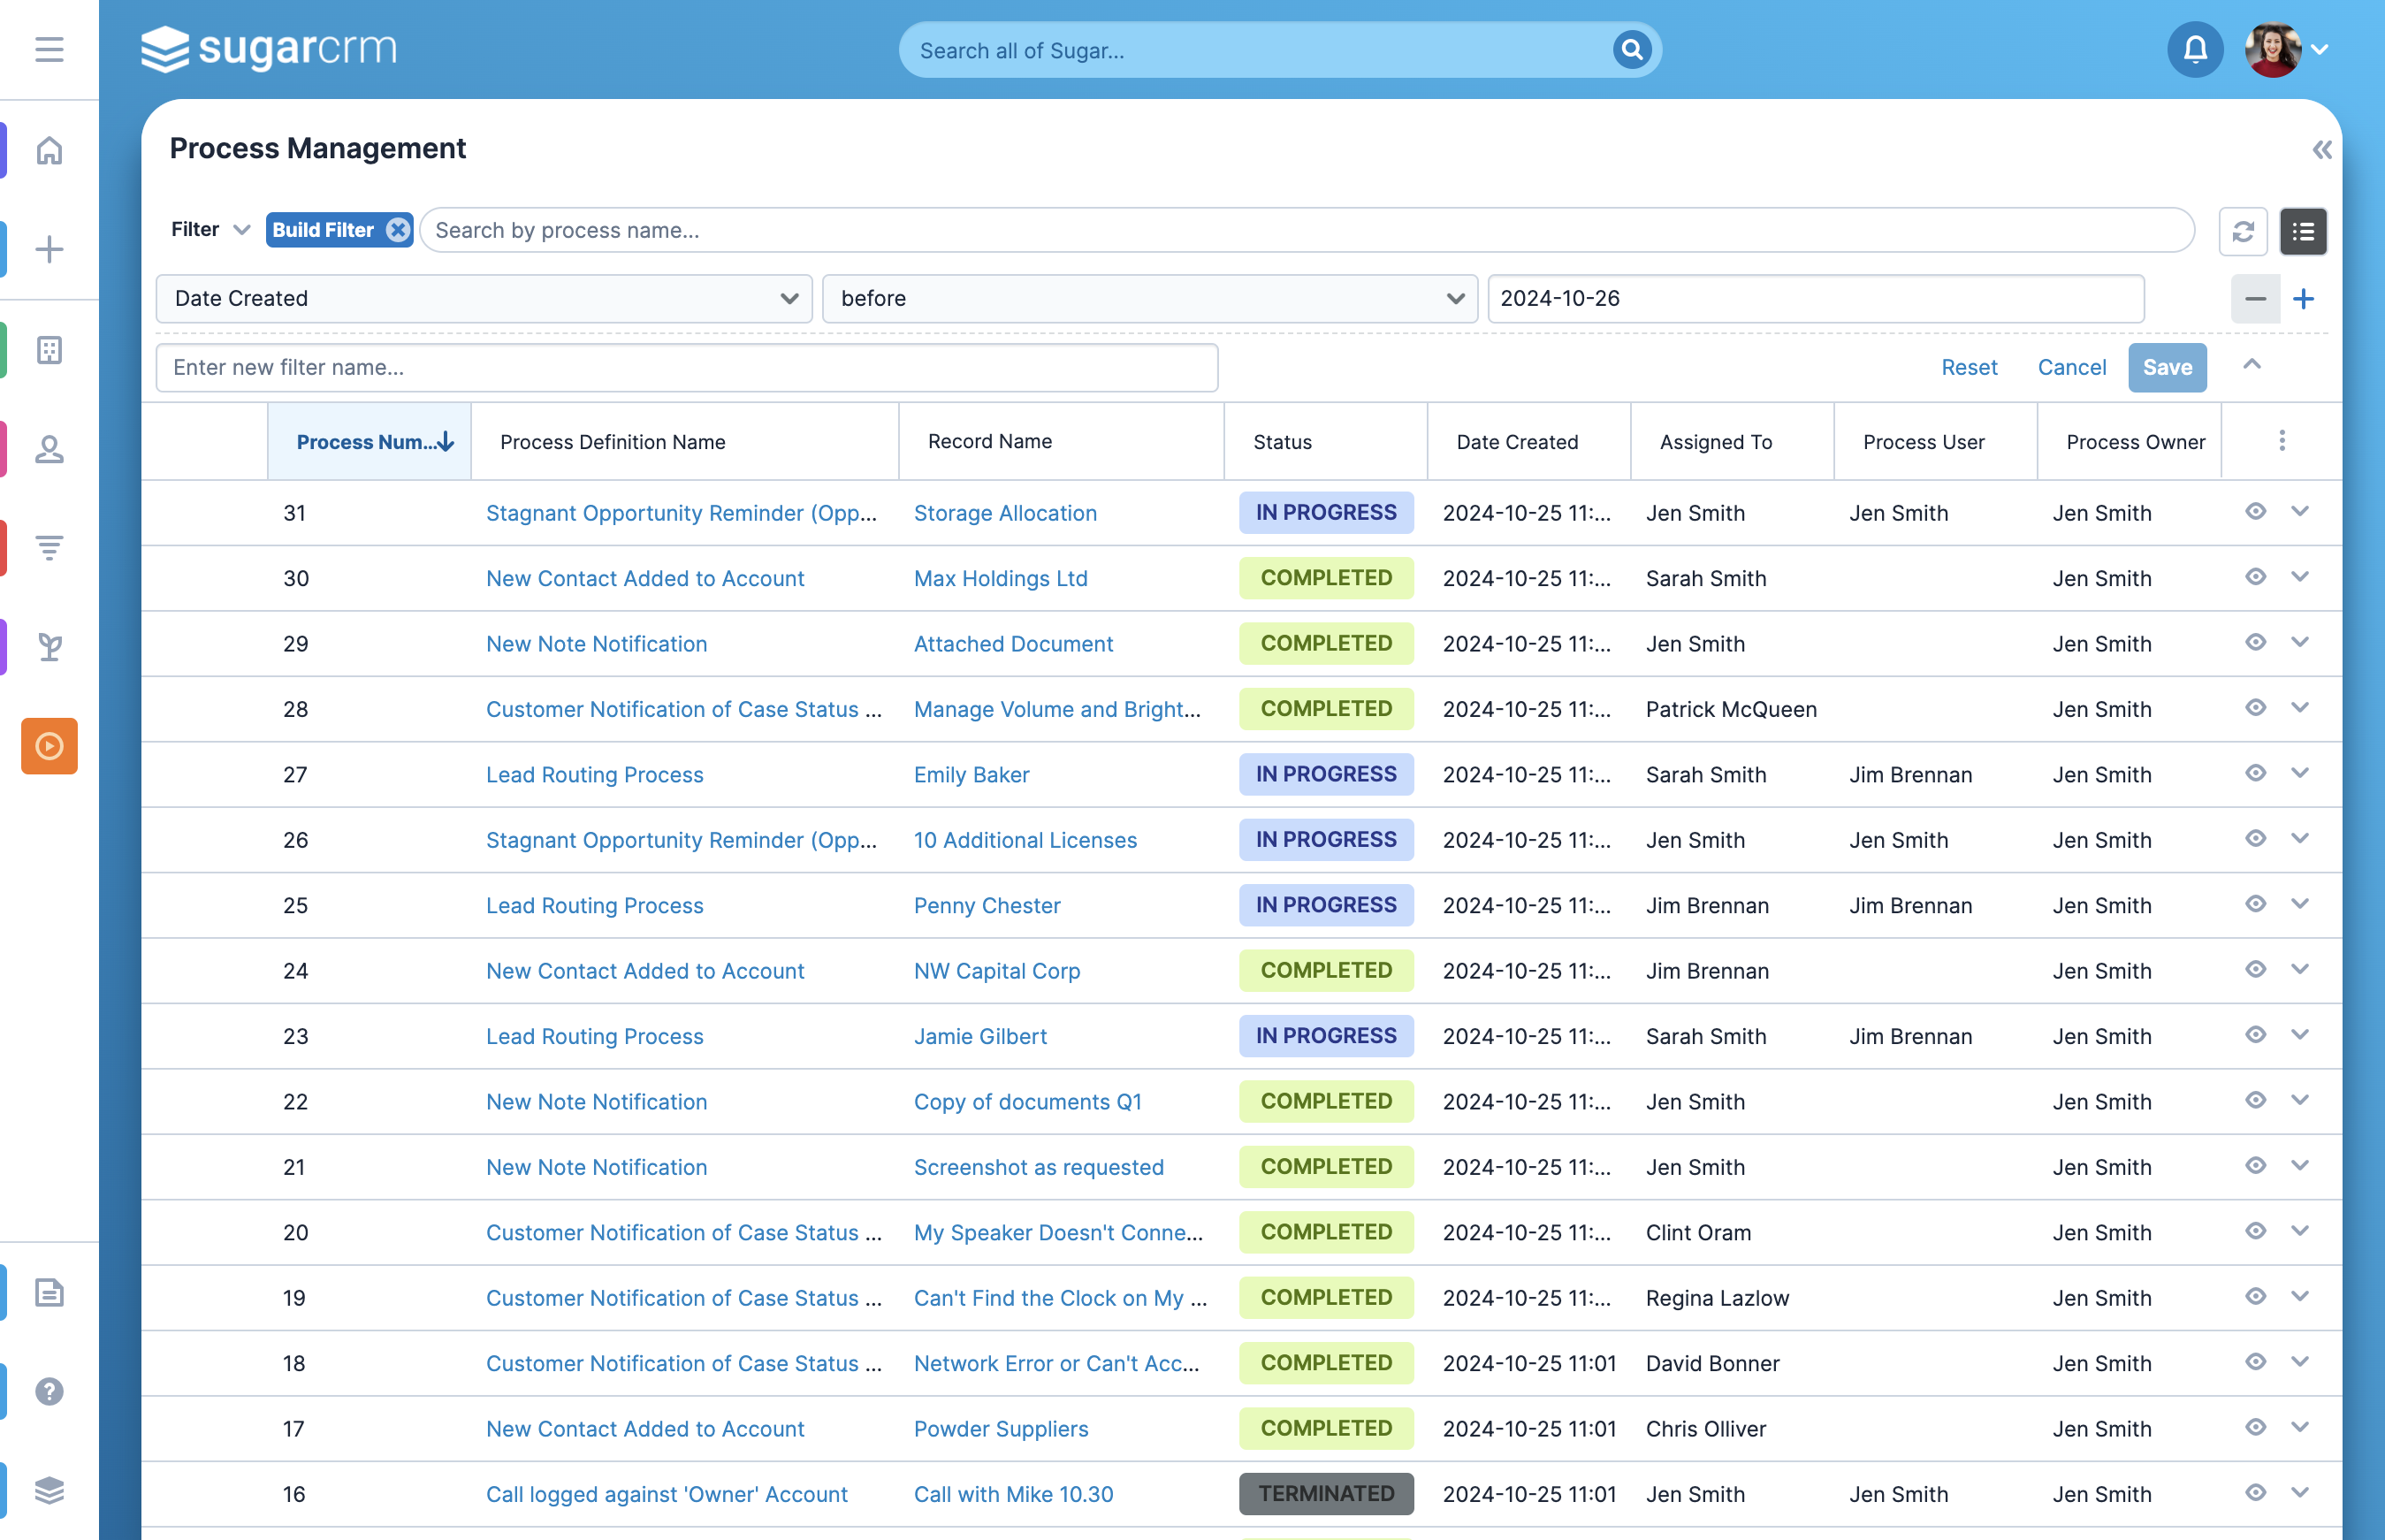Image resolution: width=2385 pixels, height=1540 pixels.
Task: Open Opportunities funnel icon in sidebar
Action: (x=49, y=547)
